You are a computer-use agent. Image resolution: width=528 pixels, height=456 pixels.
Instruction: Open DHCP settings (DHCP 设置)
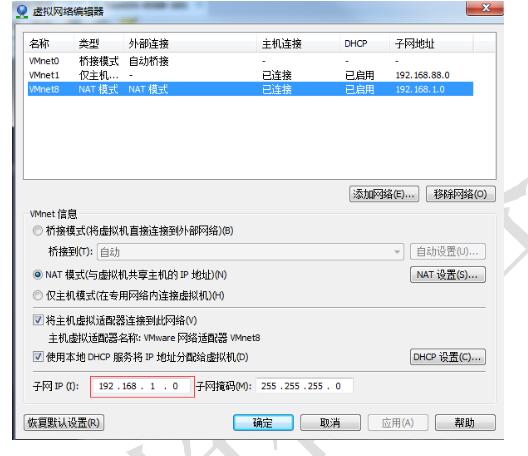pos(448,357)
